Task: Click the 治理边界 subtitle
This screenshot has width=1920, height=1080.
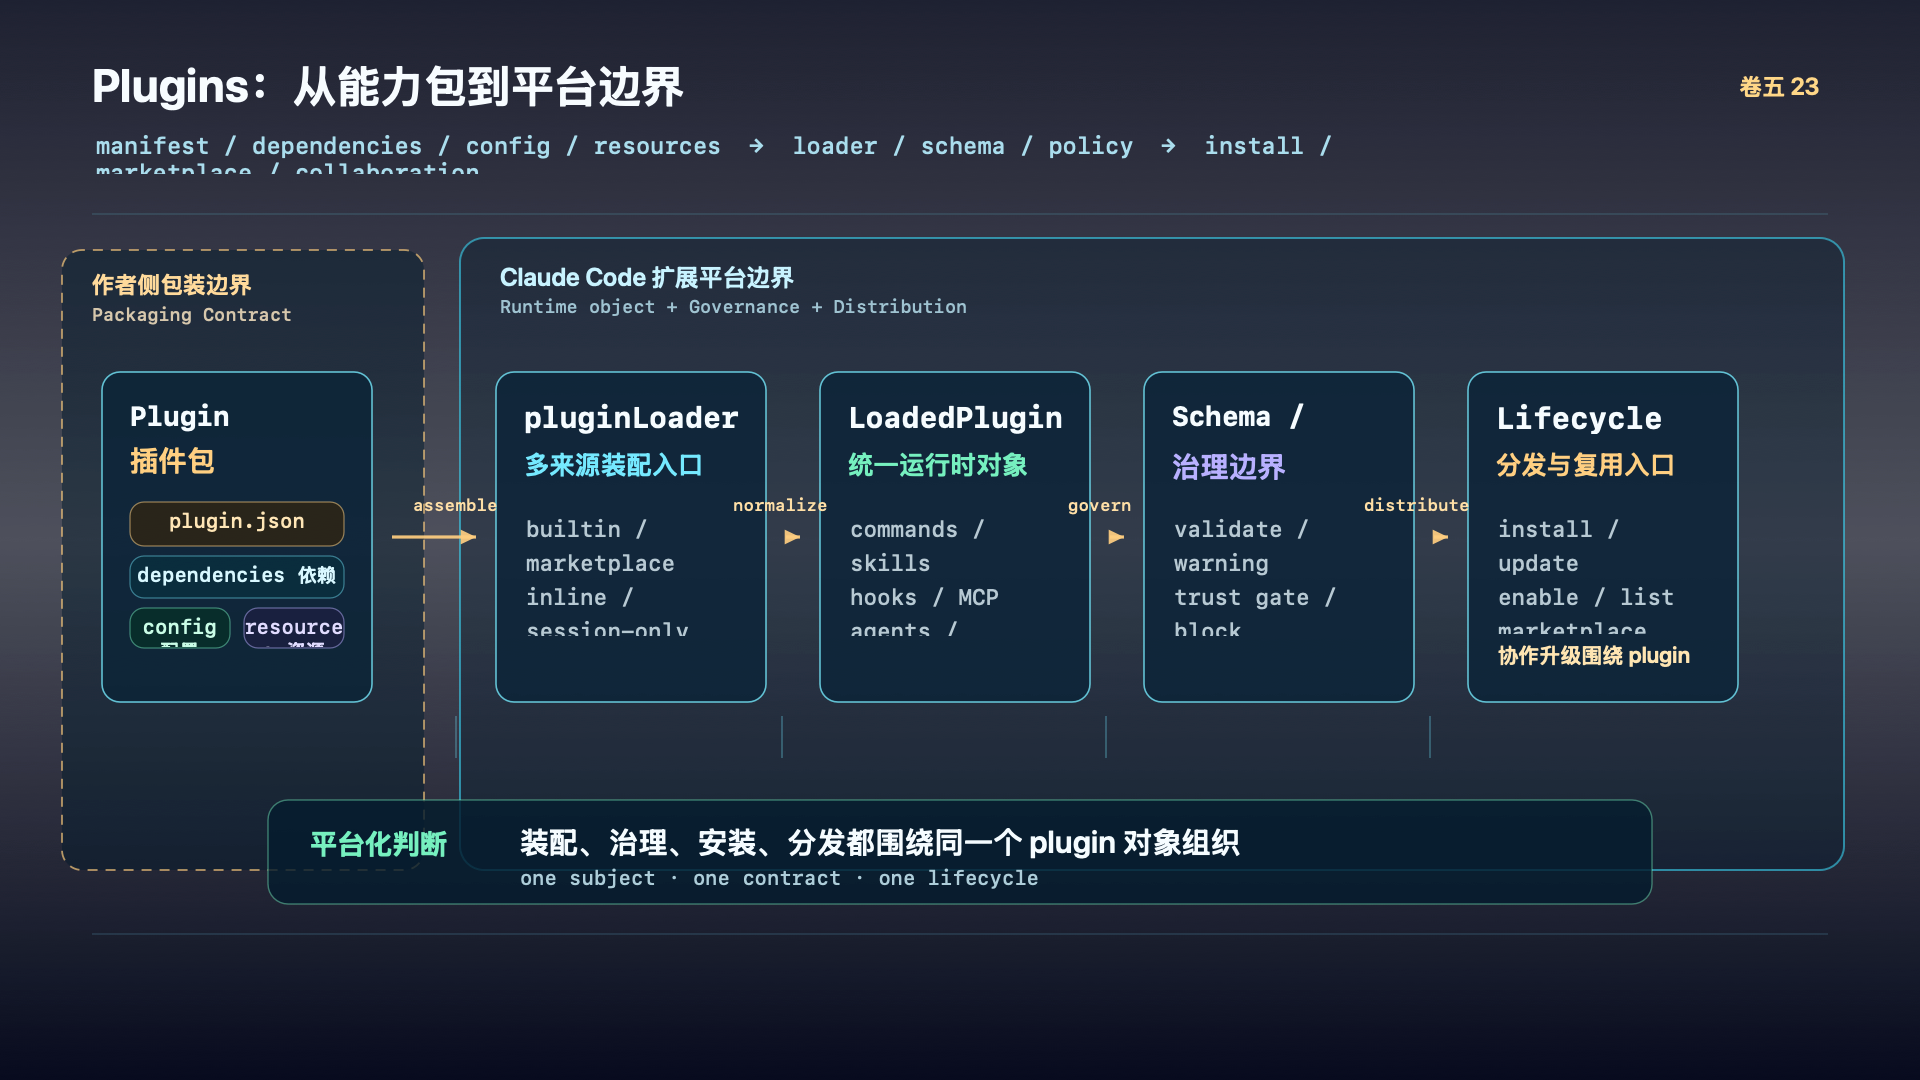Action: click(1229, 467)
